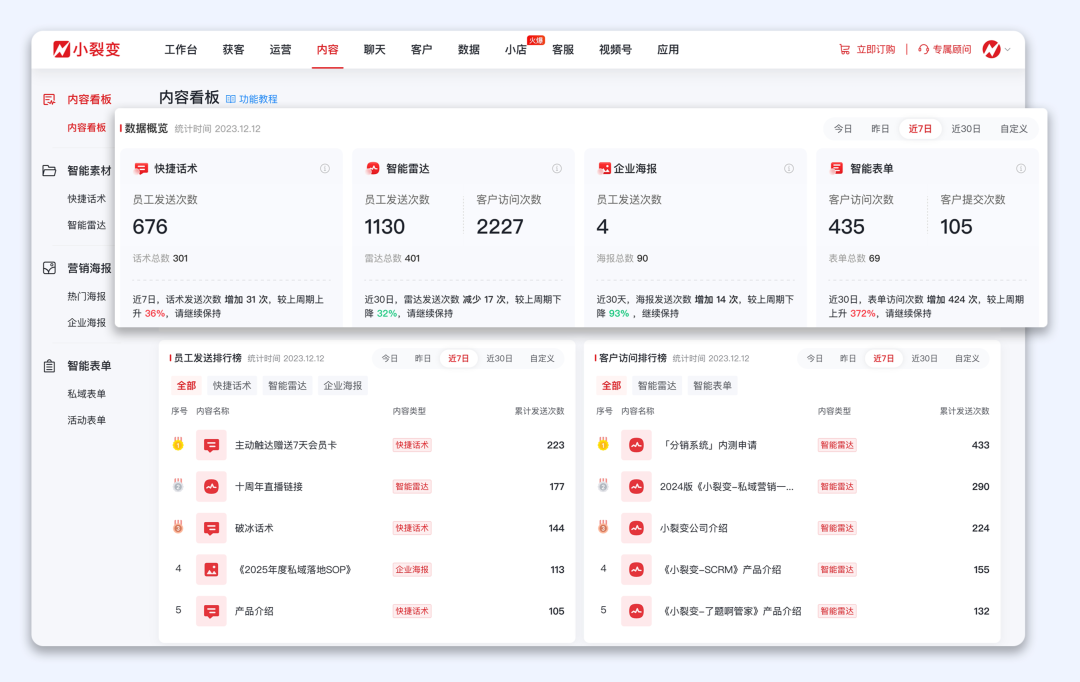The image size is (1080, 682).
Task: Select the 营销海报 sidebar icon
Action: click(x=47, y=268)
